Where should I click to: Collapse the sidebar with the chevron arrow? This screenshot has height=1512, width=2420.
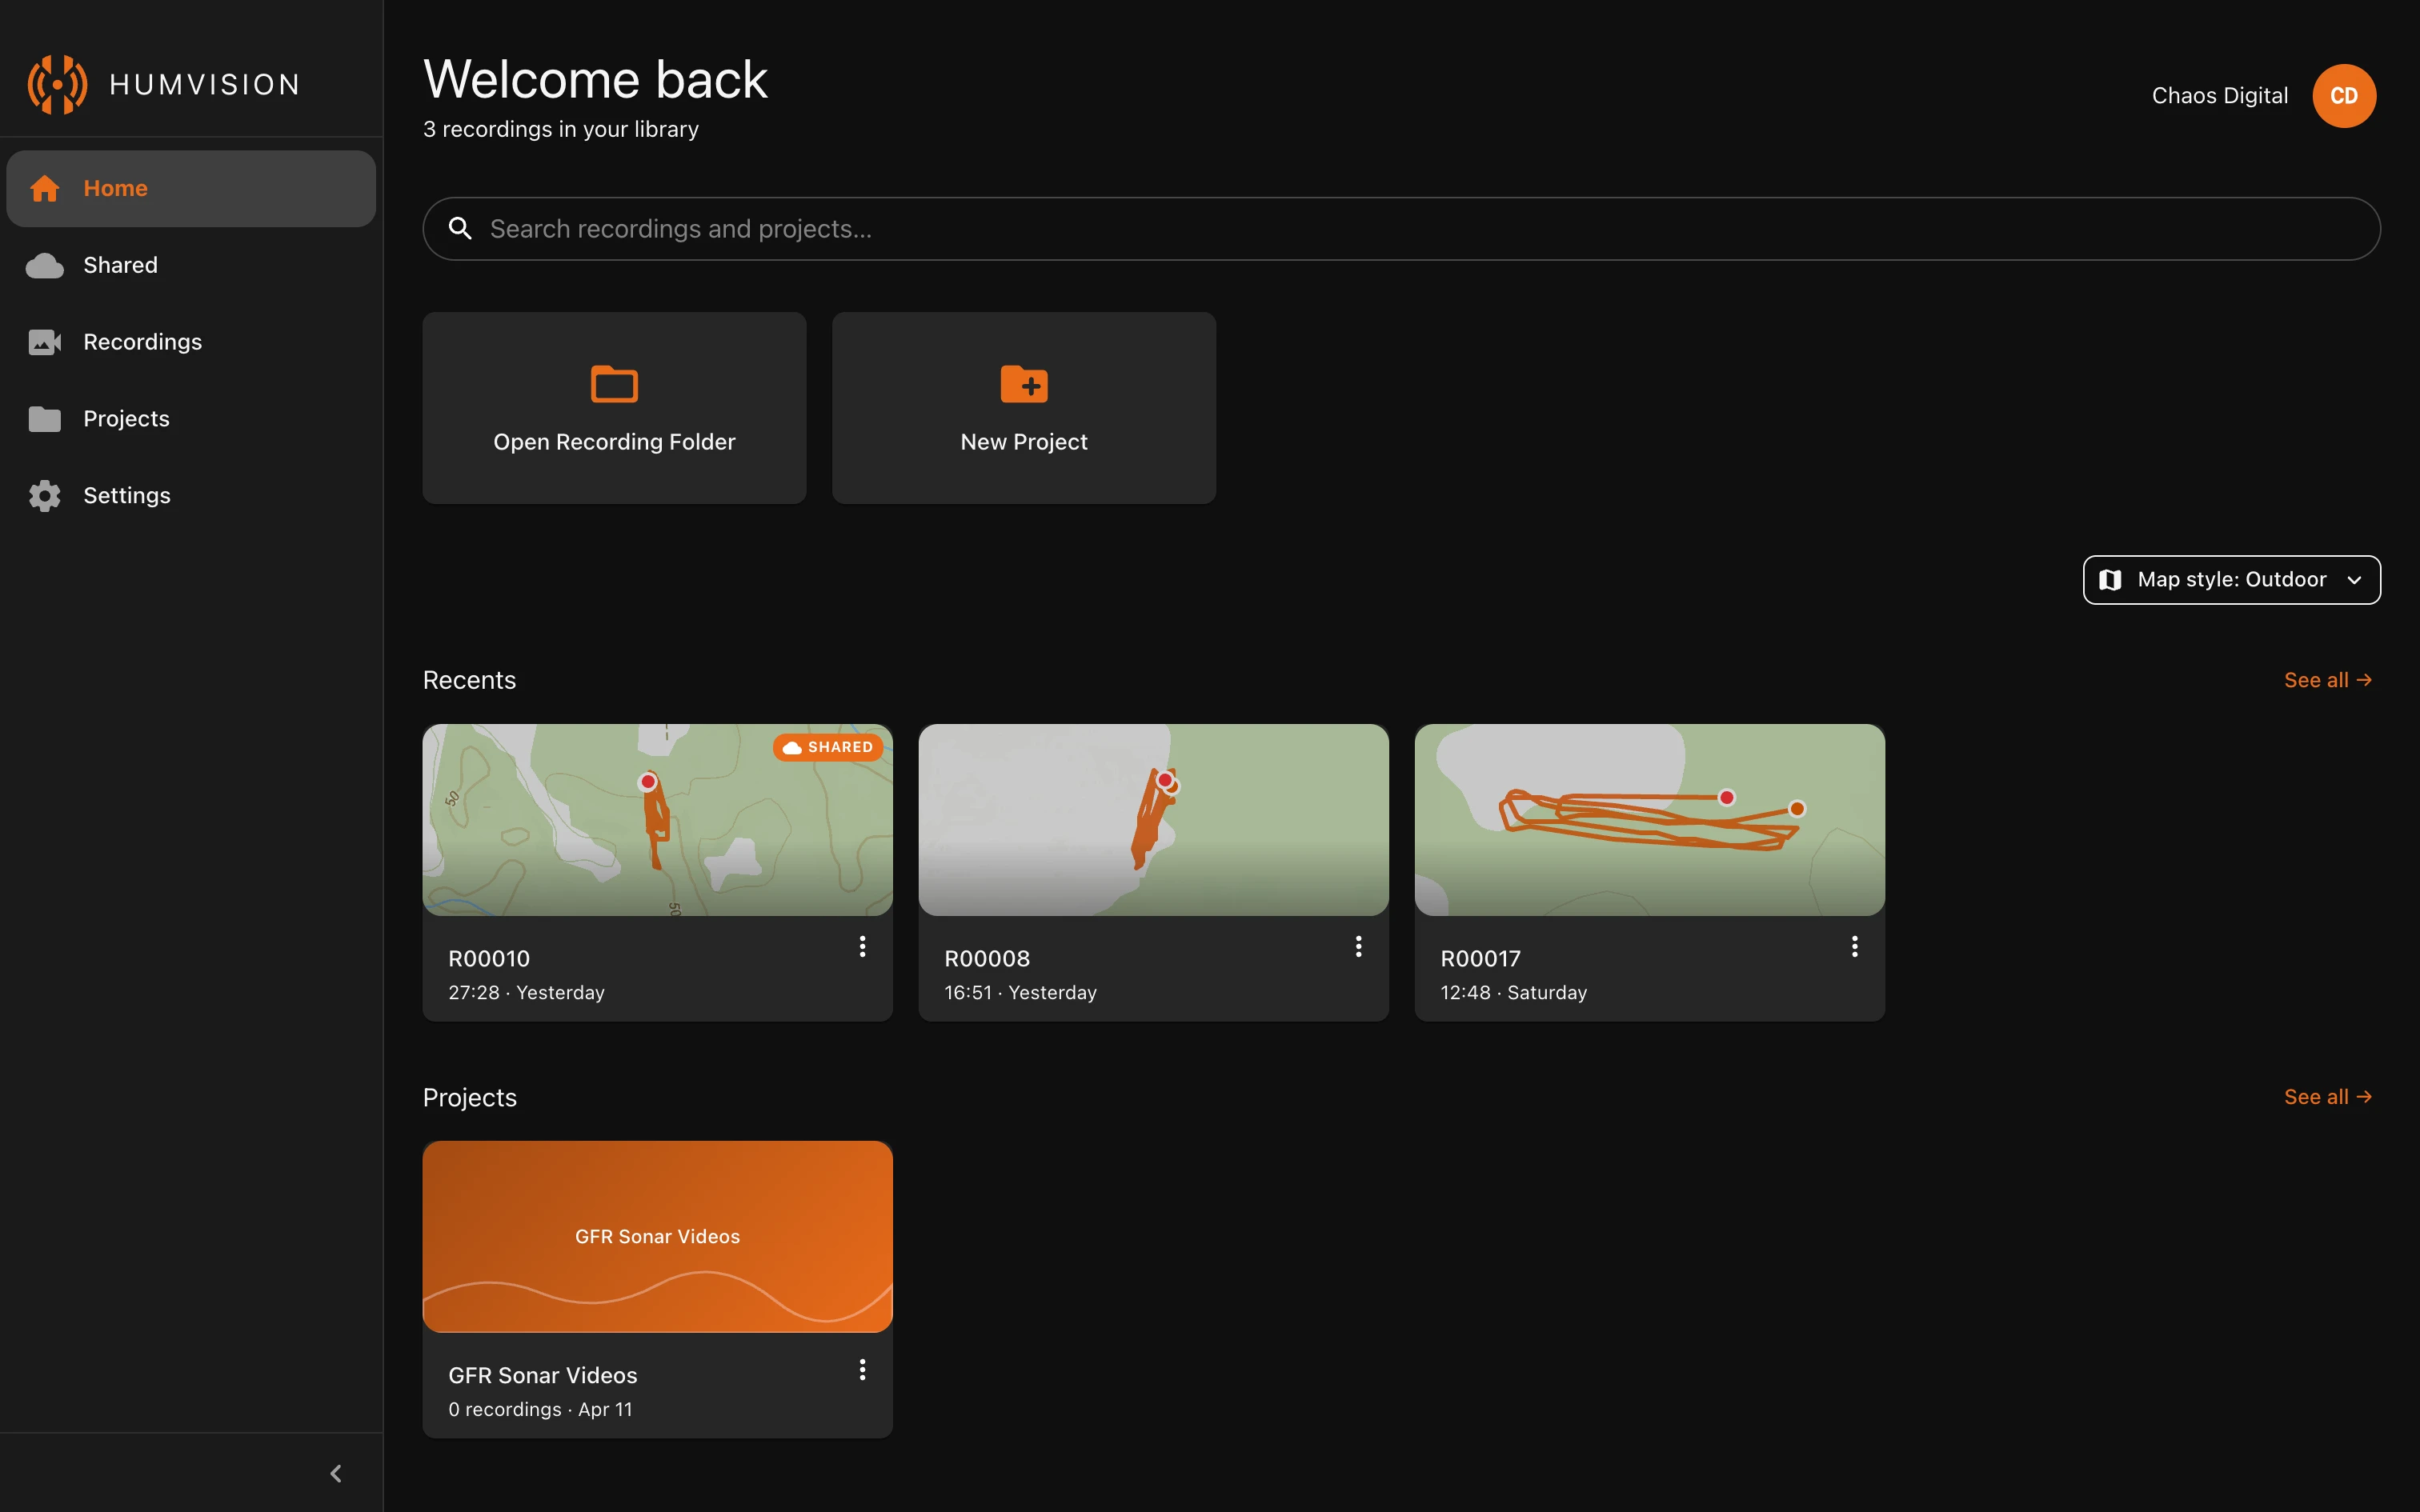tap(336, 1473)
